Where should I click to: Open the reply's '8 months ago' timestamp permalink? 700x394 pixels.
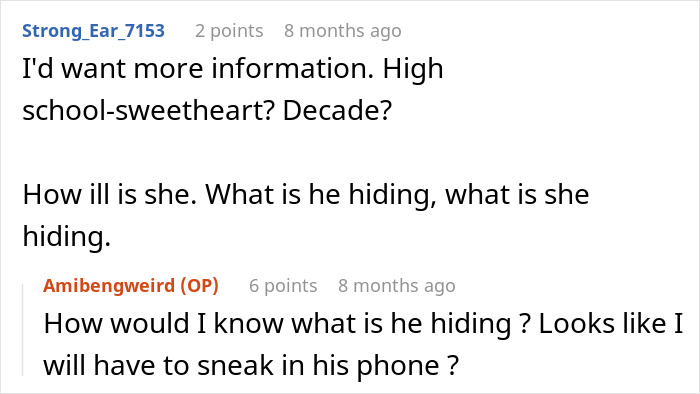point(396,286)
